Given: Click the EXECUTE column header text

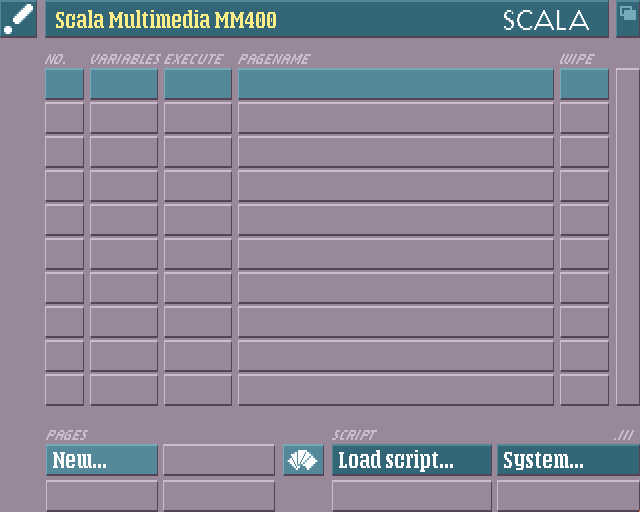Looking at the screenshot, I should [193, 59].
